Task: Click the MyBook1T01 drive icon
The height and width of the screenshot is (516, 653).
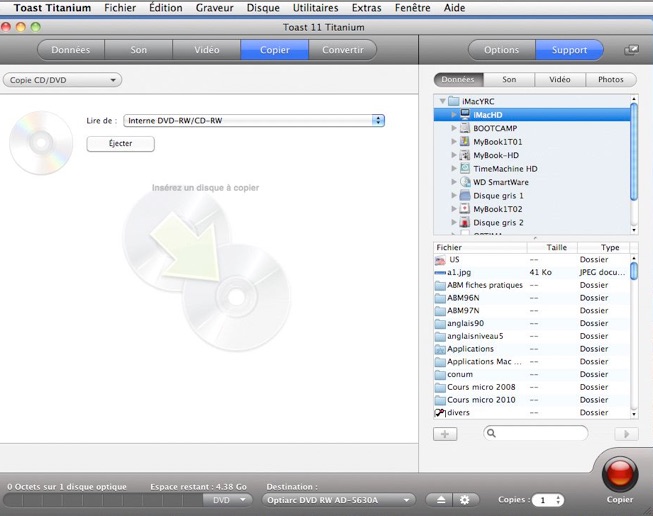Action: 465,142
